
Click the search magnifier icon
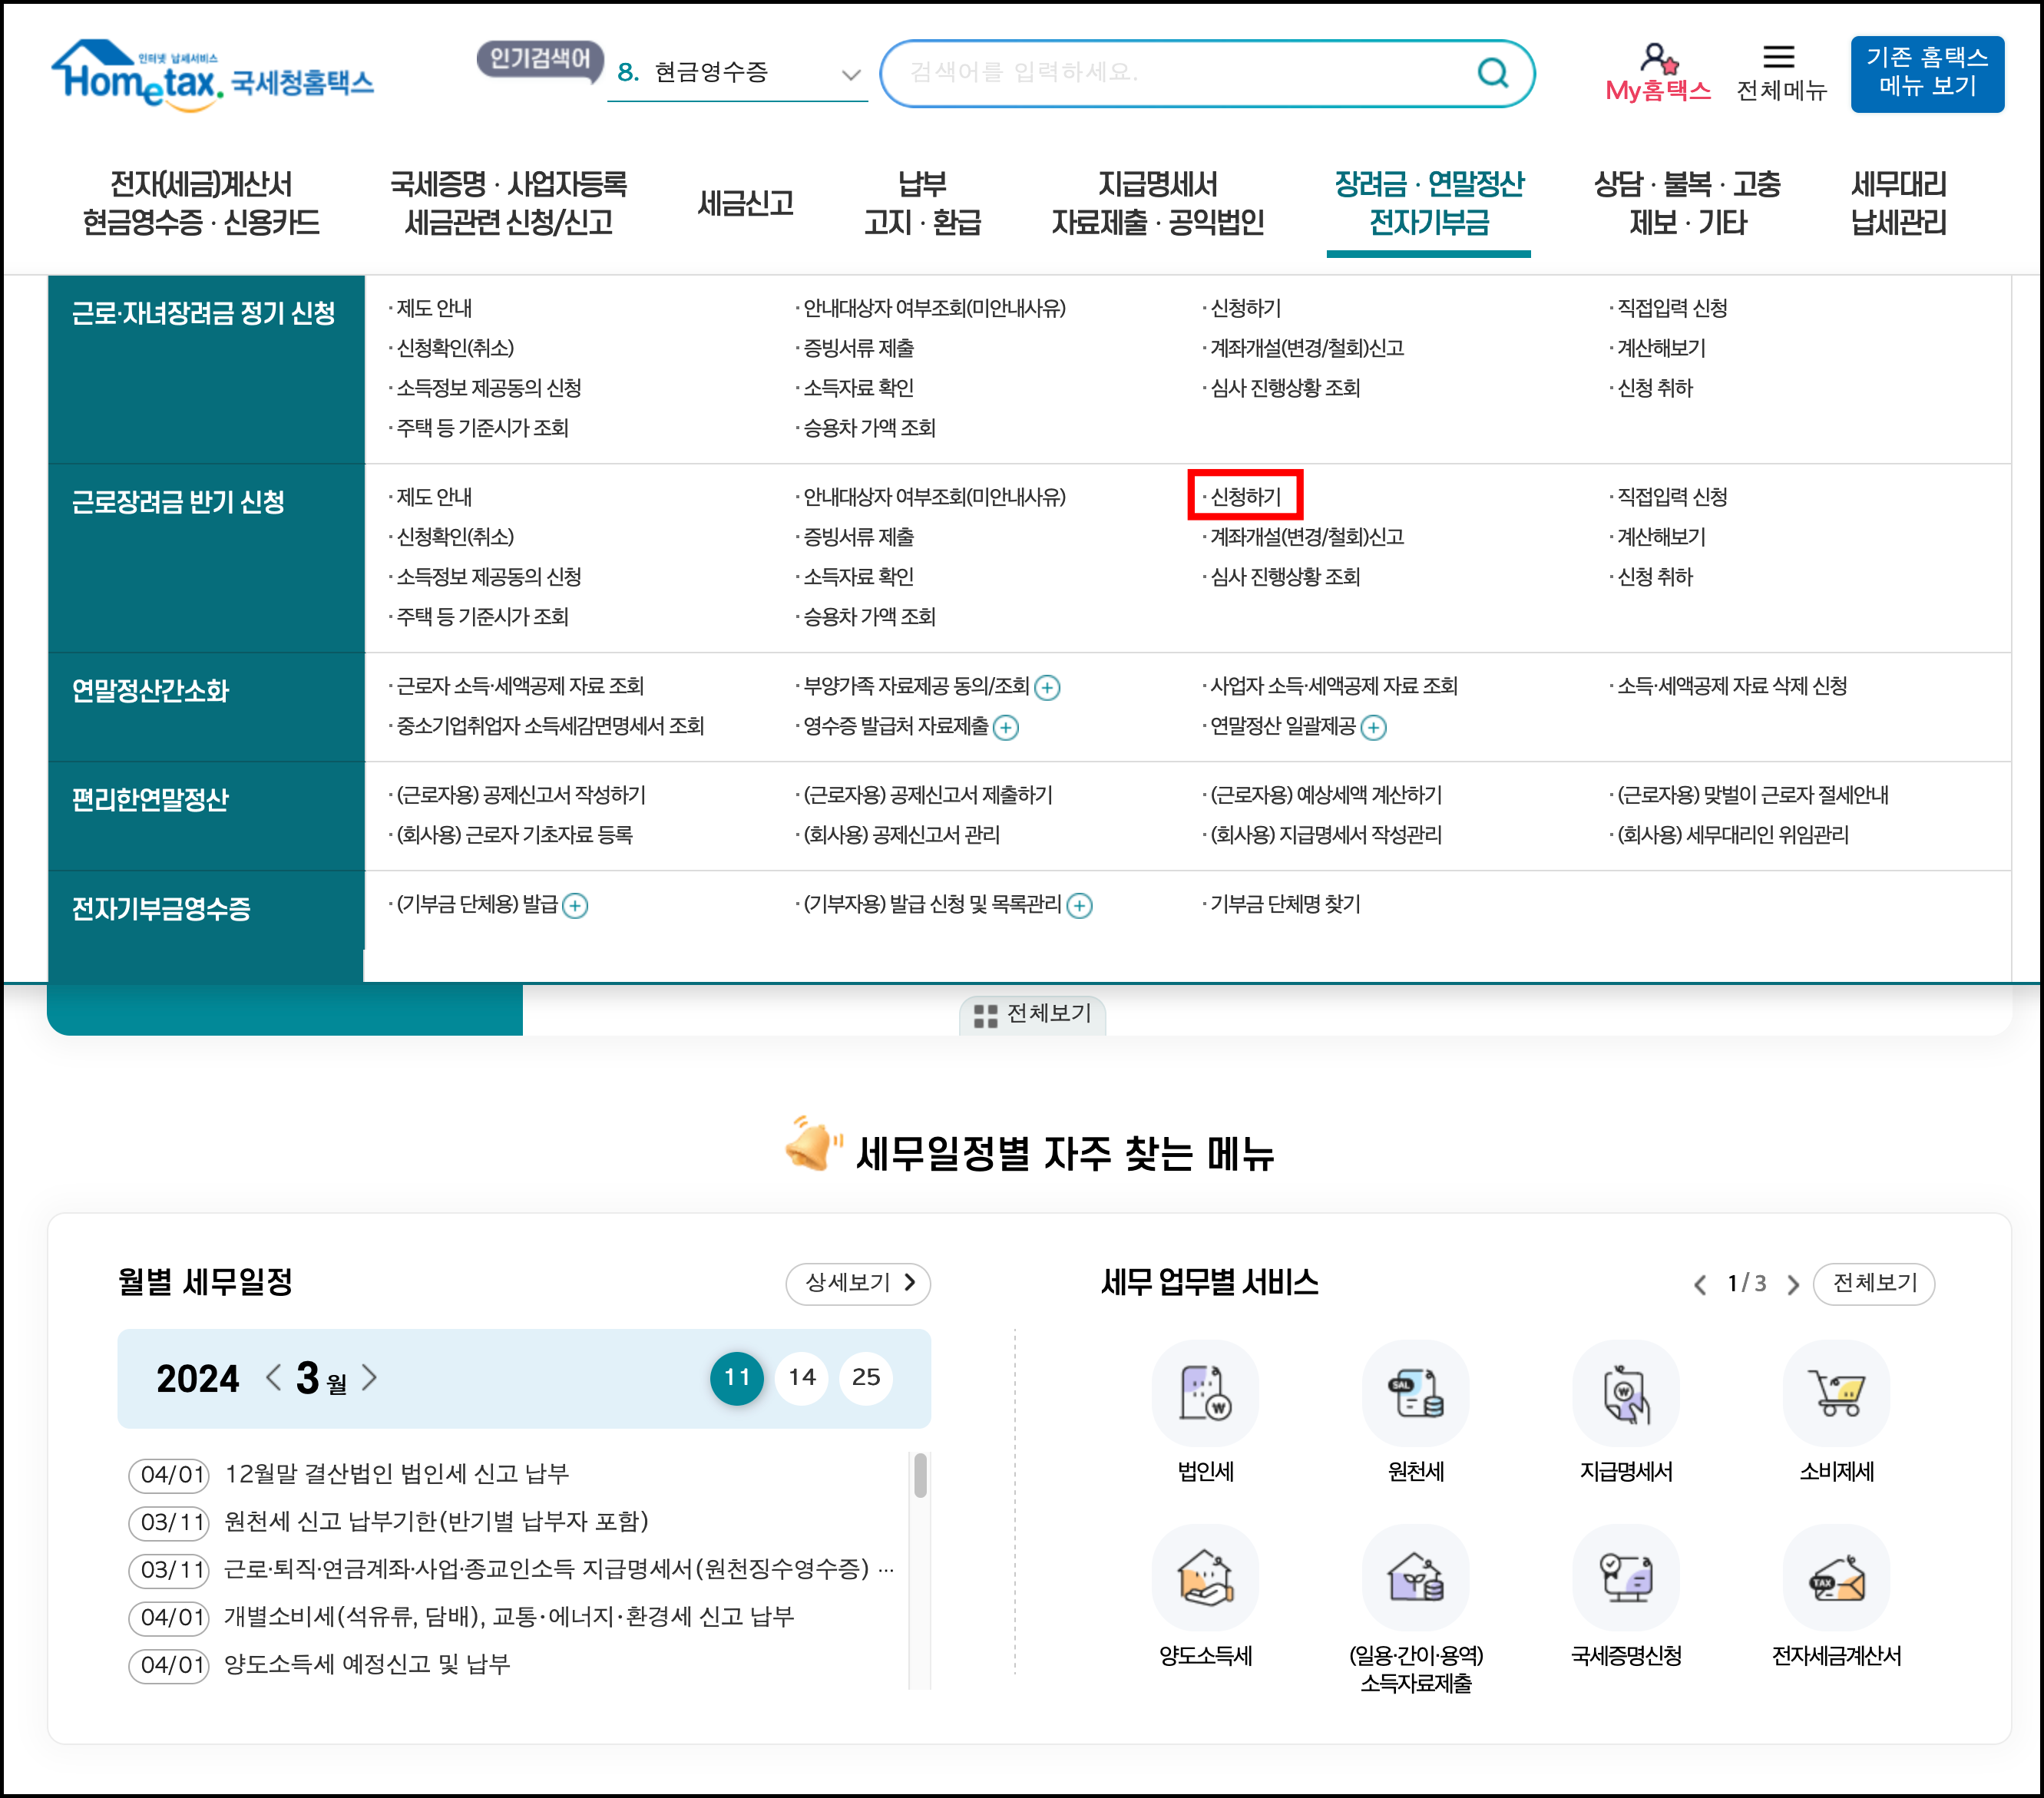[1492, 72]
